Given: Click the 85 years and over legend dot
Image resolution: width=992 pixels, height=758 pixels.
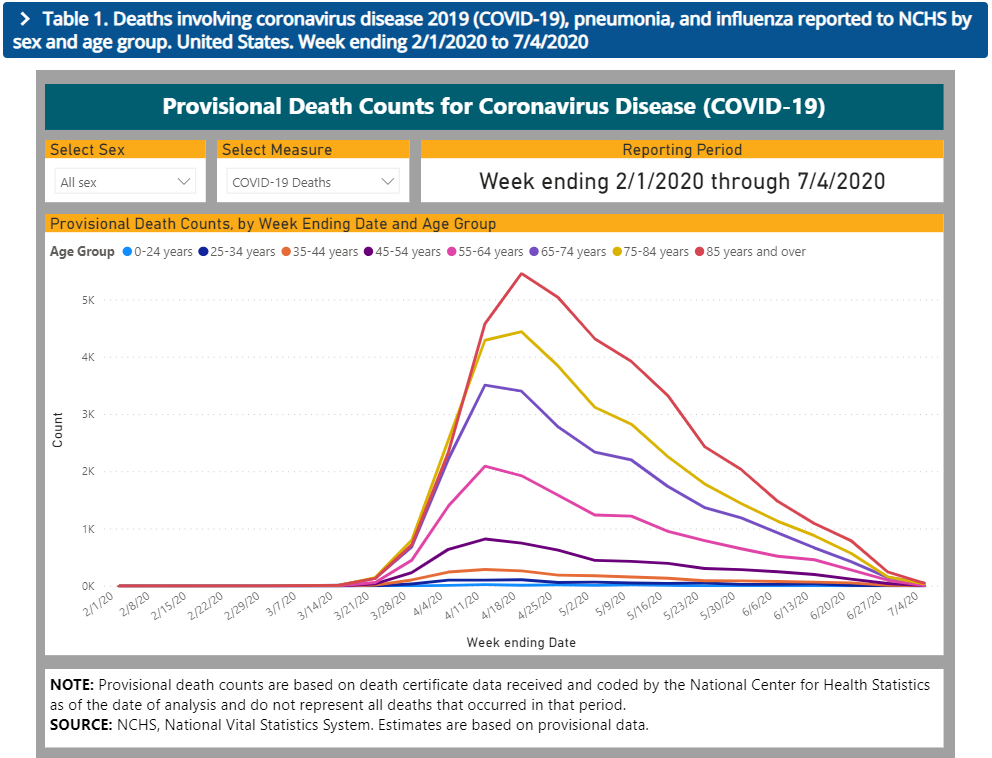Looking at the screenshot, I should (700, 252).
